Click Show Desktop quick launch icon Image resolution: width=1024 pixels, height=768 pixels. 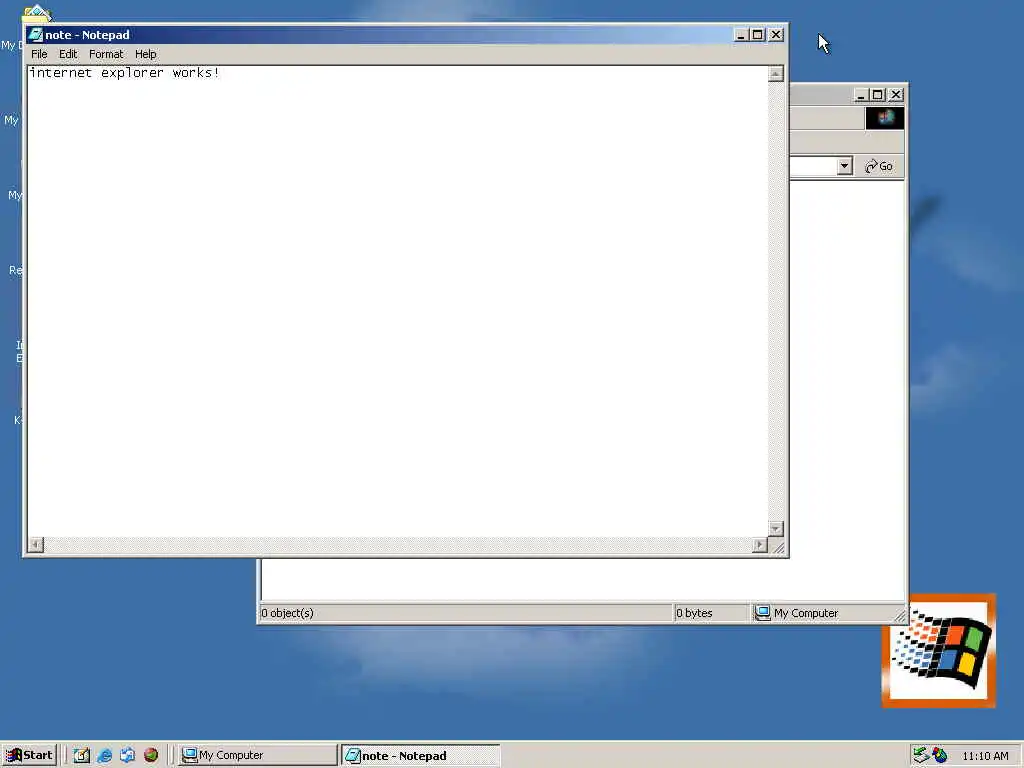tap(82, 755)
